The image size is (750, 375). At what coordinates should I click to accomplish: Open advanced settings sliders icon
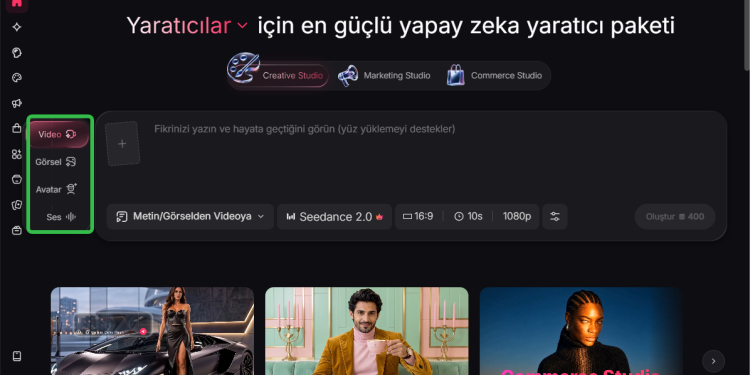coord(555,217)
